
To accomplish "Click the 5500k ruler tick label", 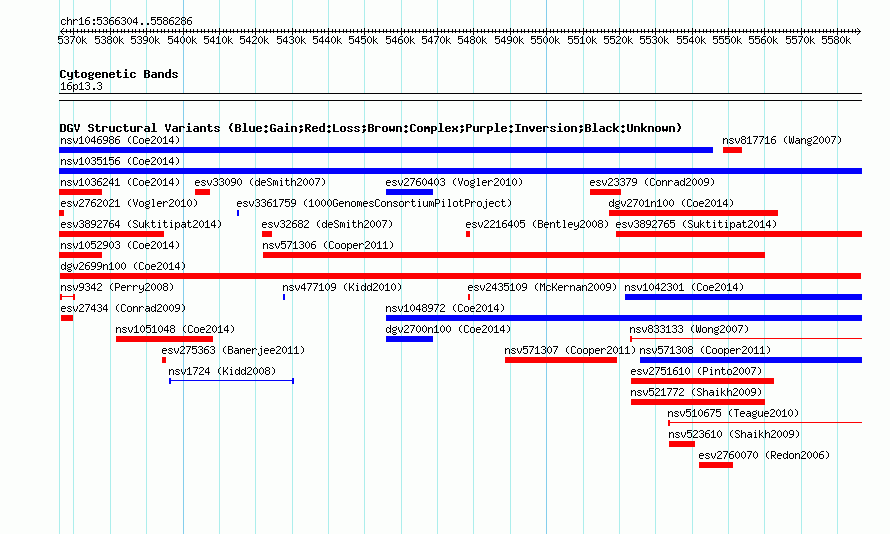I will tap(545, 40).
